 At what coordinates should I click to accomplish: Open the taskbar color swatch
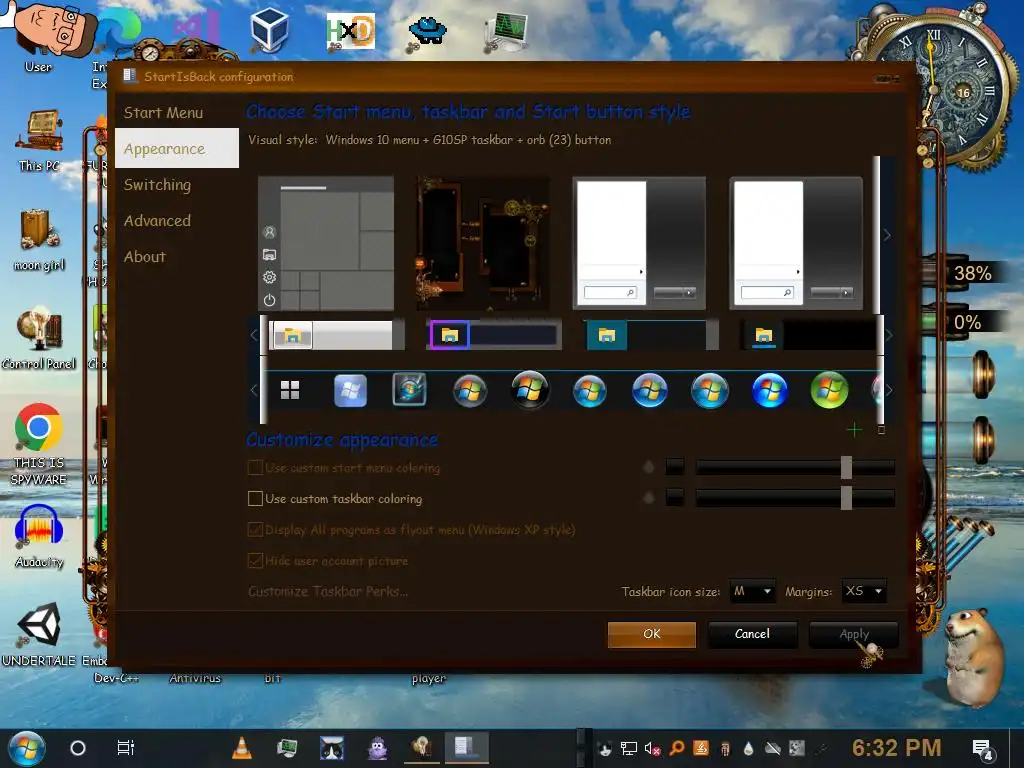[675, 498]
